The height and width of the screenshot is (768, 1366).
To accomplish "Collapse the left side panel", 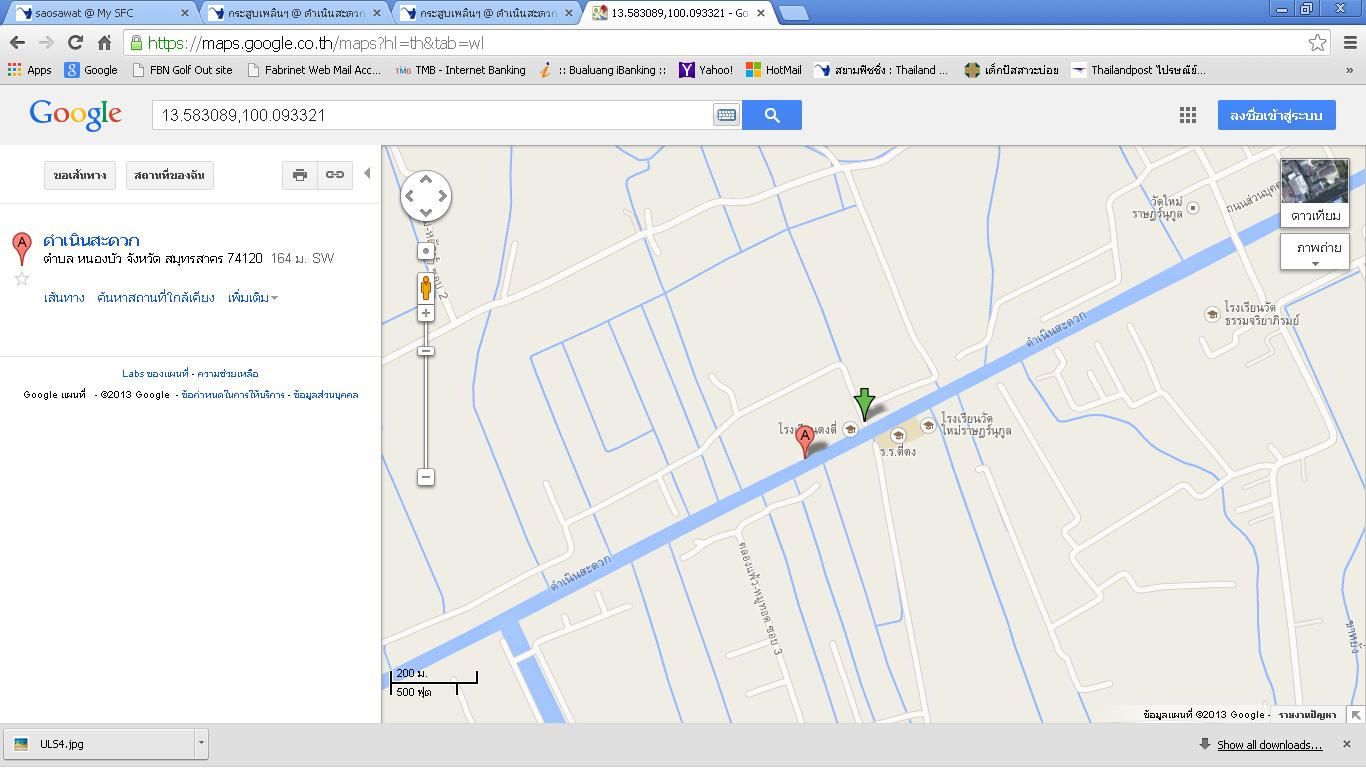I will [x=367, y=173].
